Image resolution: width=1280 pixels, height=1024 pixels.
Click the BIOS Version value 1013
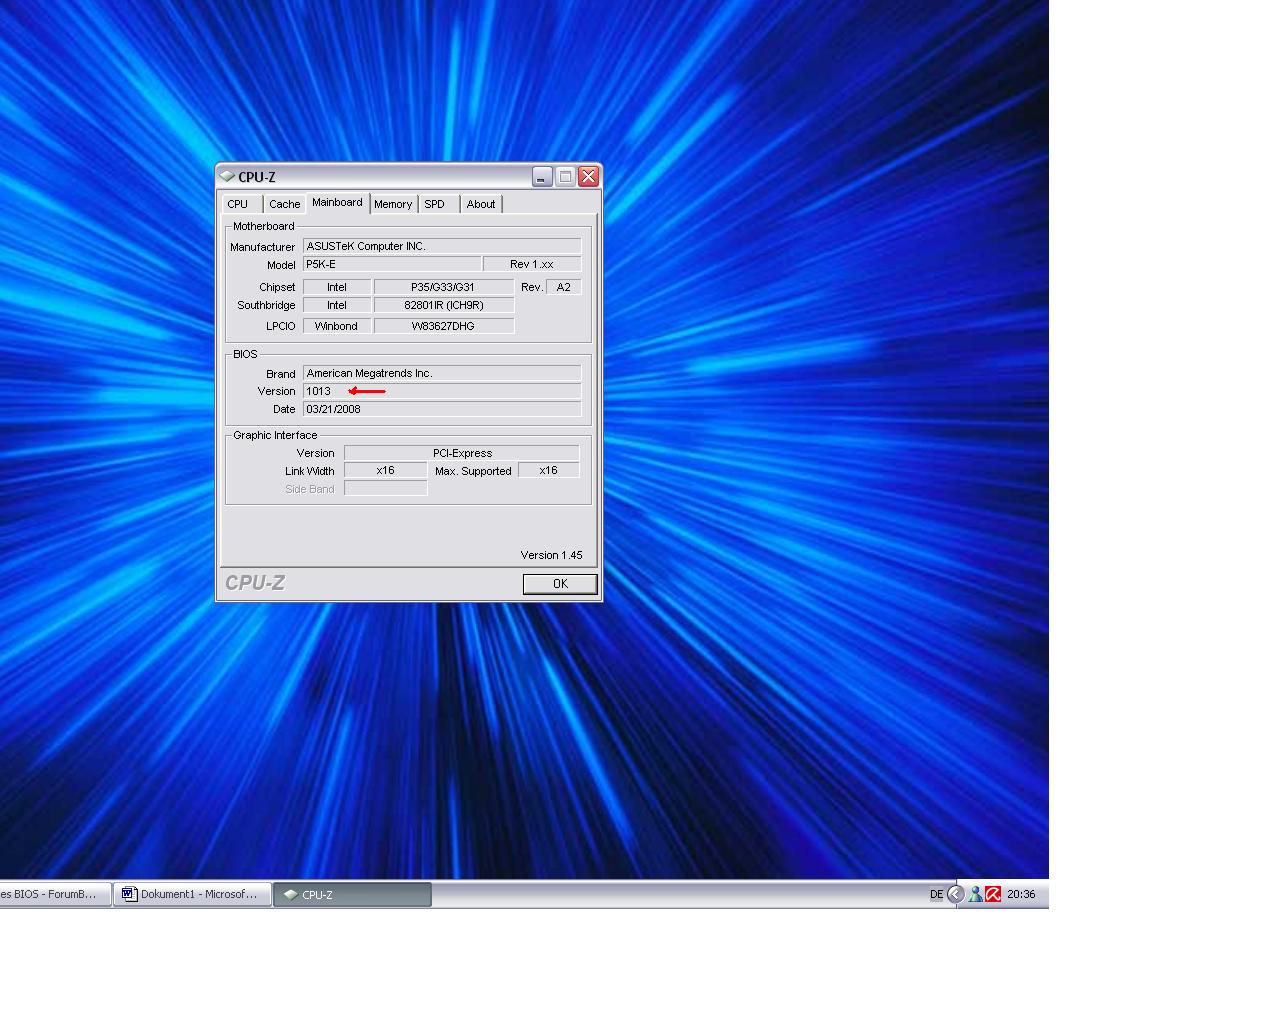tap(442, 391)
